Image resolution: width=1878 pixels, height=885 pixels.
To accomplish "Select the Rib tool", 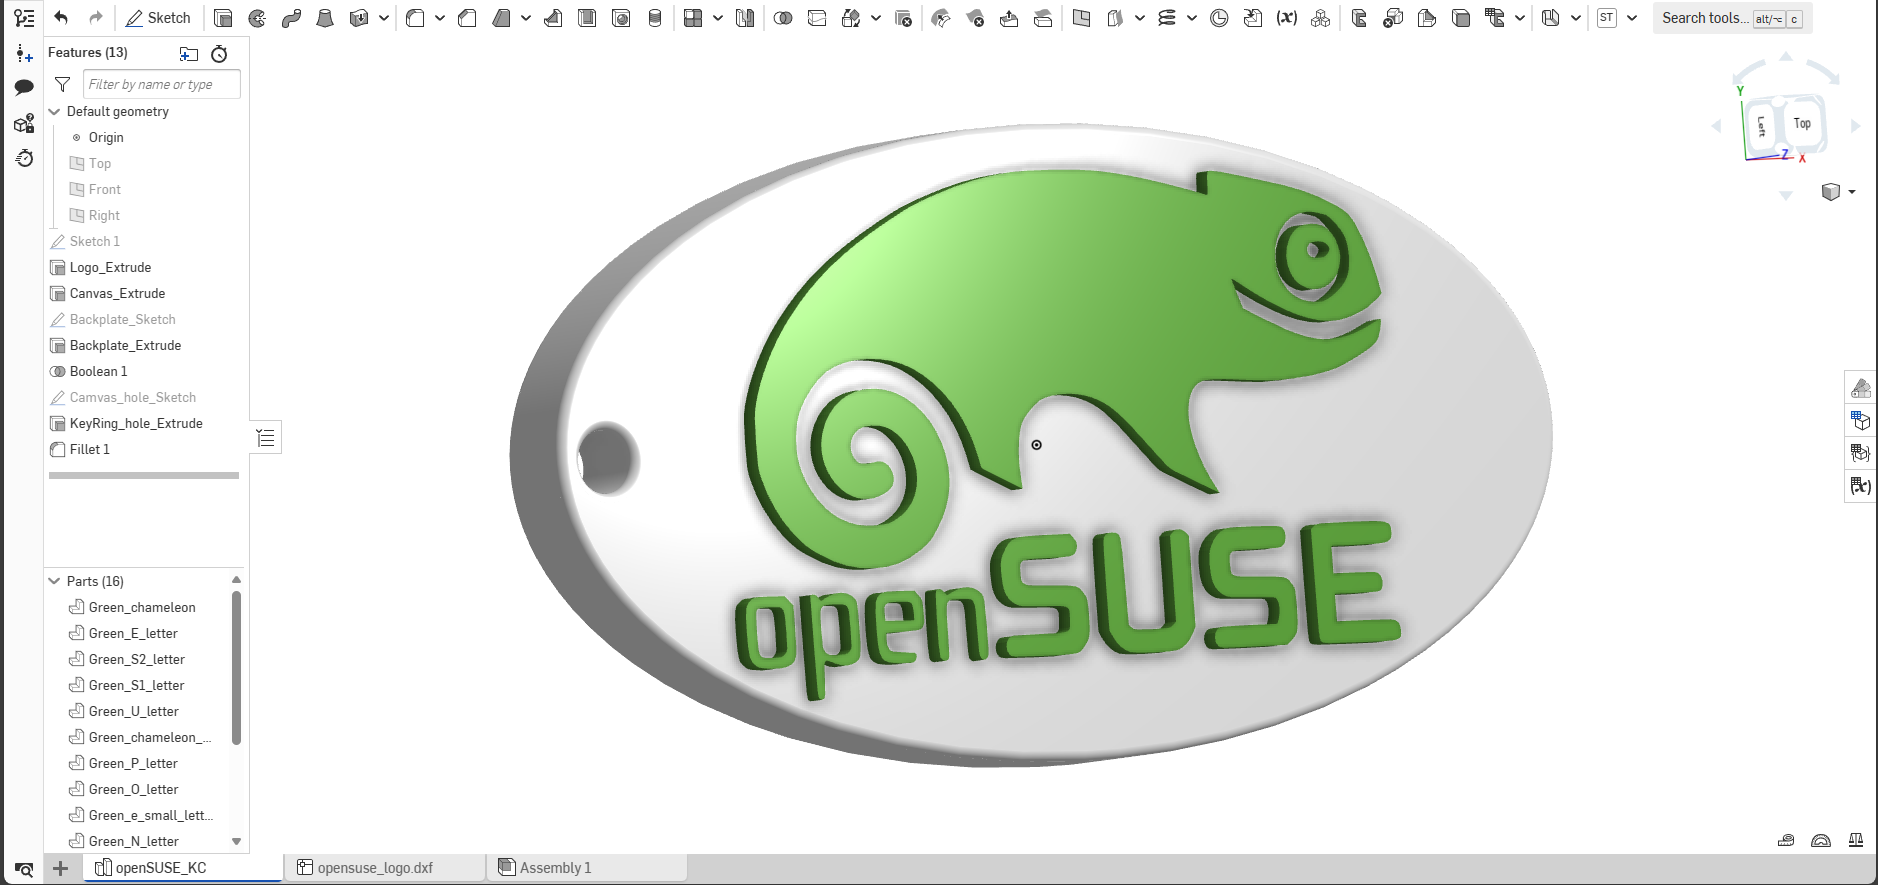I will point(553,18).
